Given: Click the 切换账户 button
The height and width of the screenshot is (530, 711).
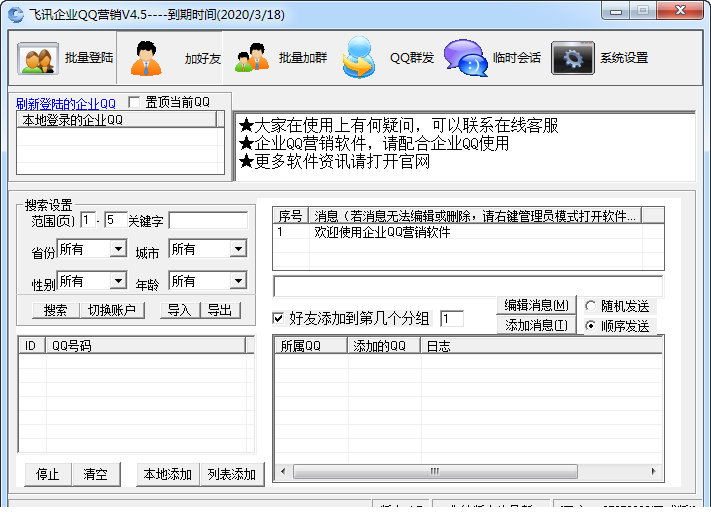Looking at the screenshot, I should click(112, 310).
